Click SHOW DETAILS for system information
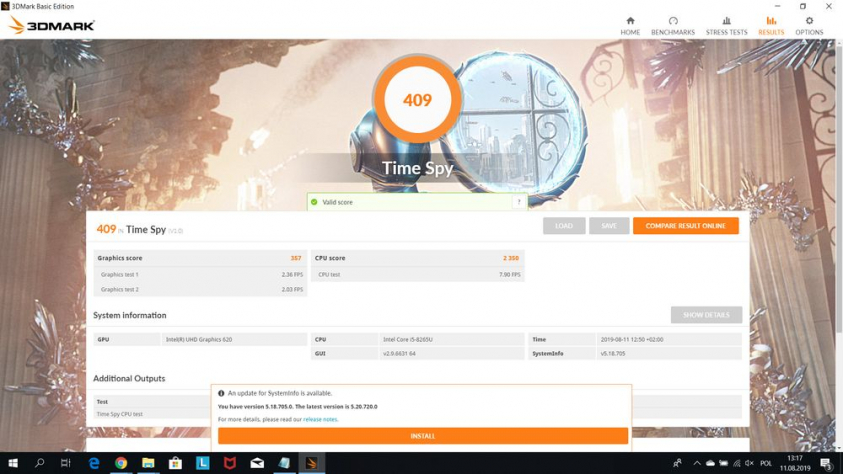Image resolution: width=843 pixels, height=474 pixels. (706, 315)
